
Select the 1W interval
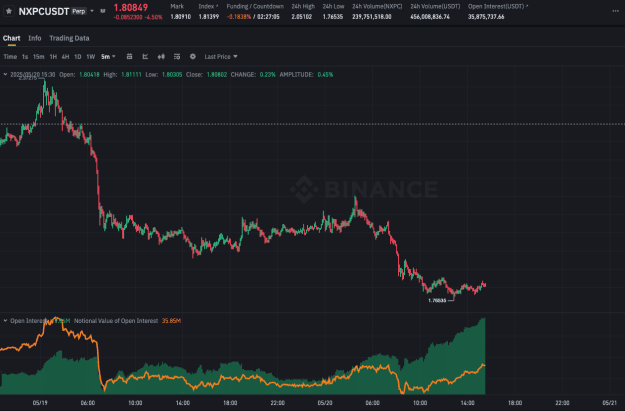pyautogui.click(x=90, y=57)
